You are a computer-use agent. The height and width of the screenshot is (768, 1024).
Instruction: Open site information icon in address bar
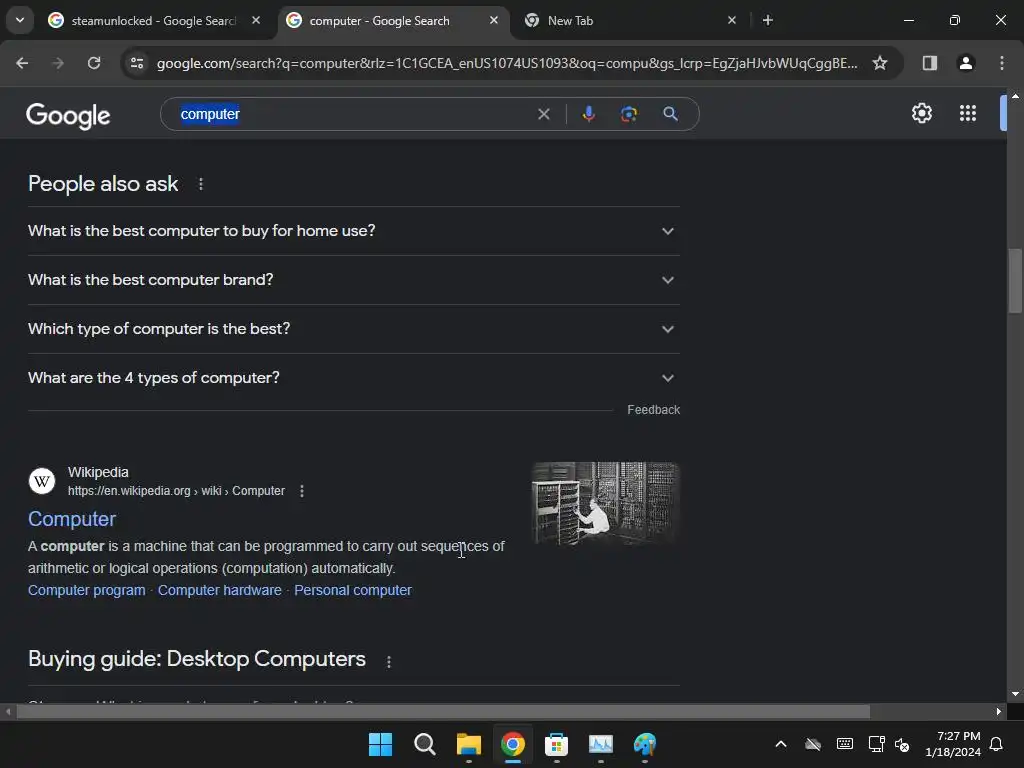[x=137, y=63]
